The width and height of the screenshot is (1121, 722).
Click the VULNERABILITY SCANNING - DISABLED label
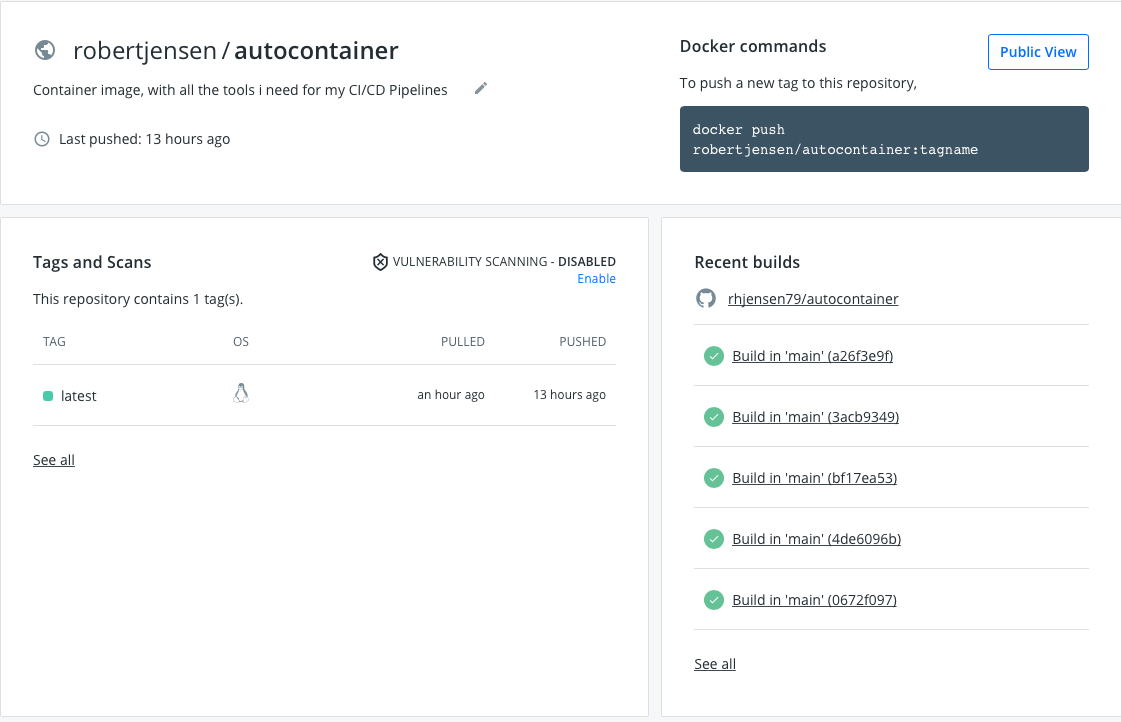[504, 262]
